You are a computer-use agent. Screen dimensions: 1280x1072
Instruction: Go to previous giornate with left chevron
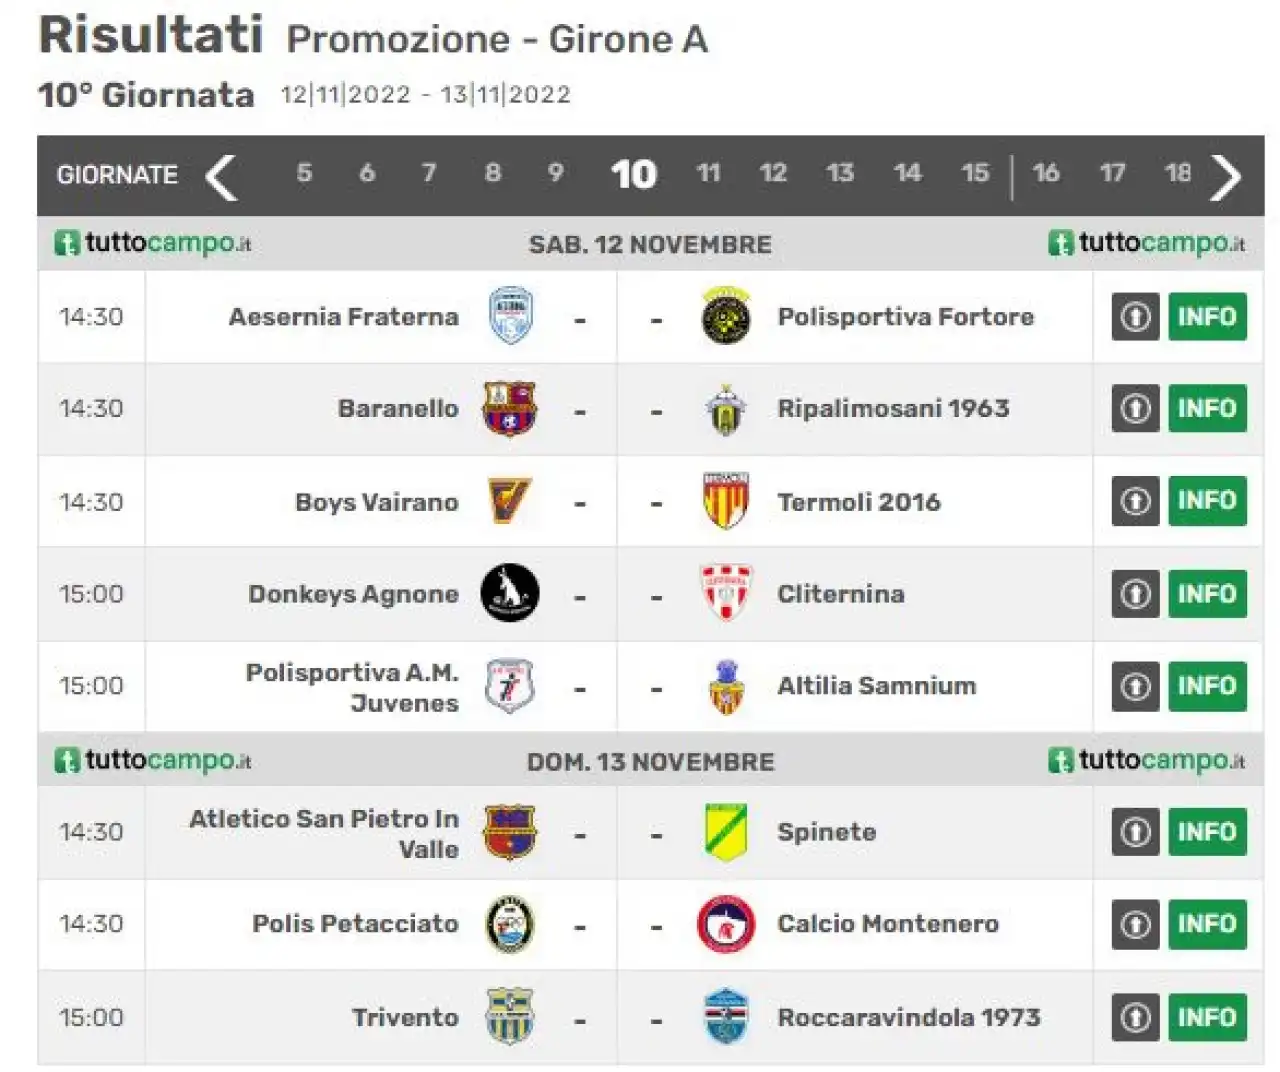221,177
